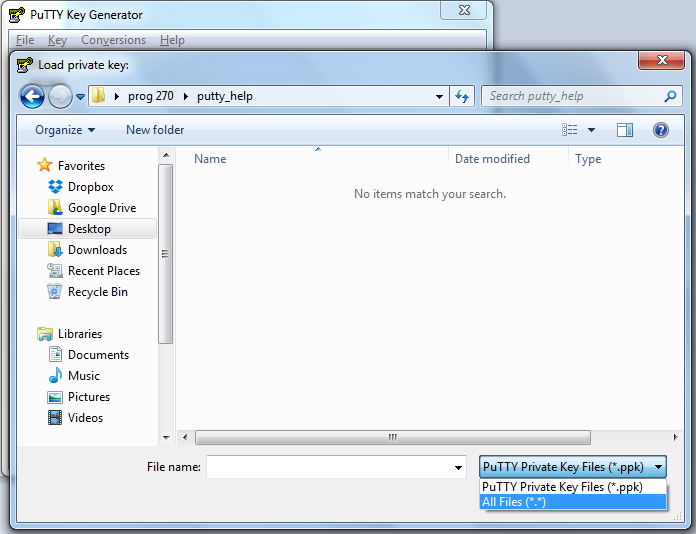Click the Recycle Bin icon
Image resolution: width=696 pixels, height=534 pixels.
tap(55, 292)
